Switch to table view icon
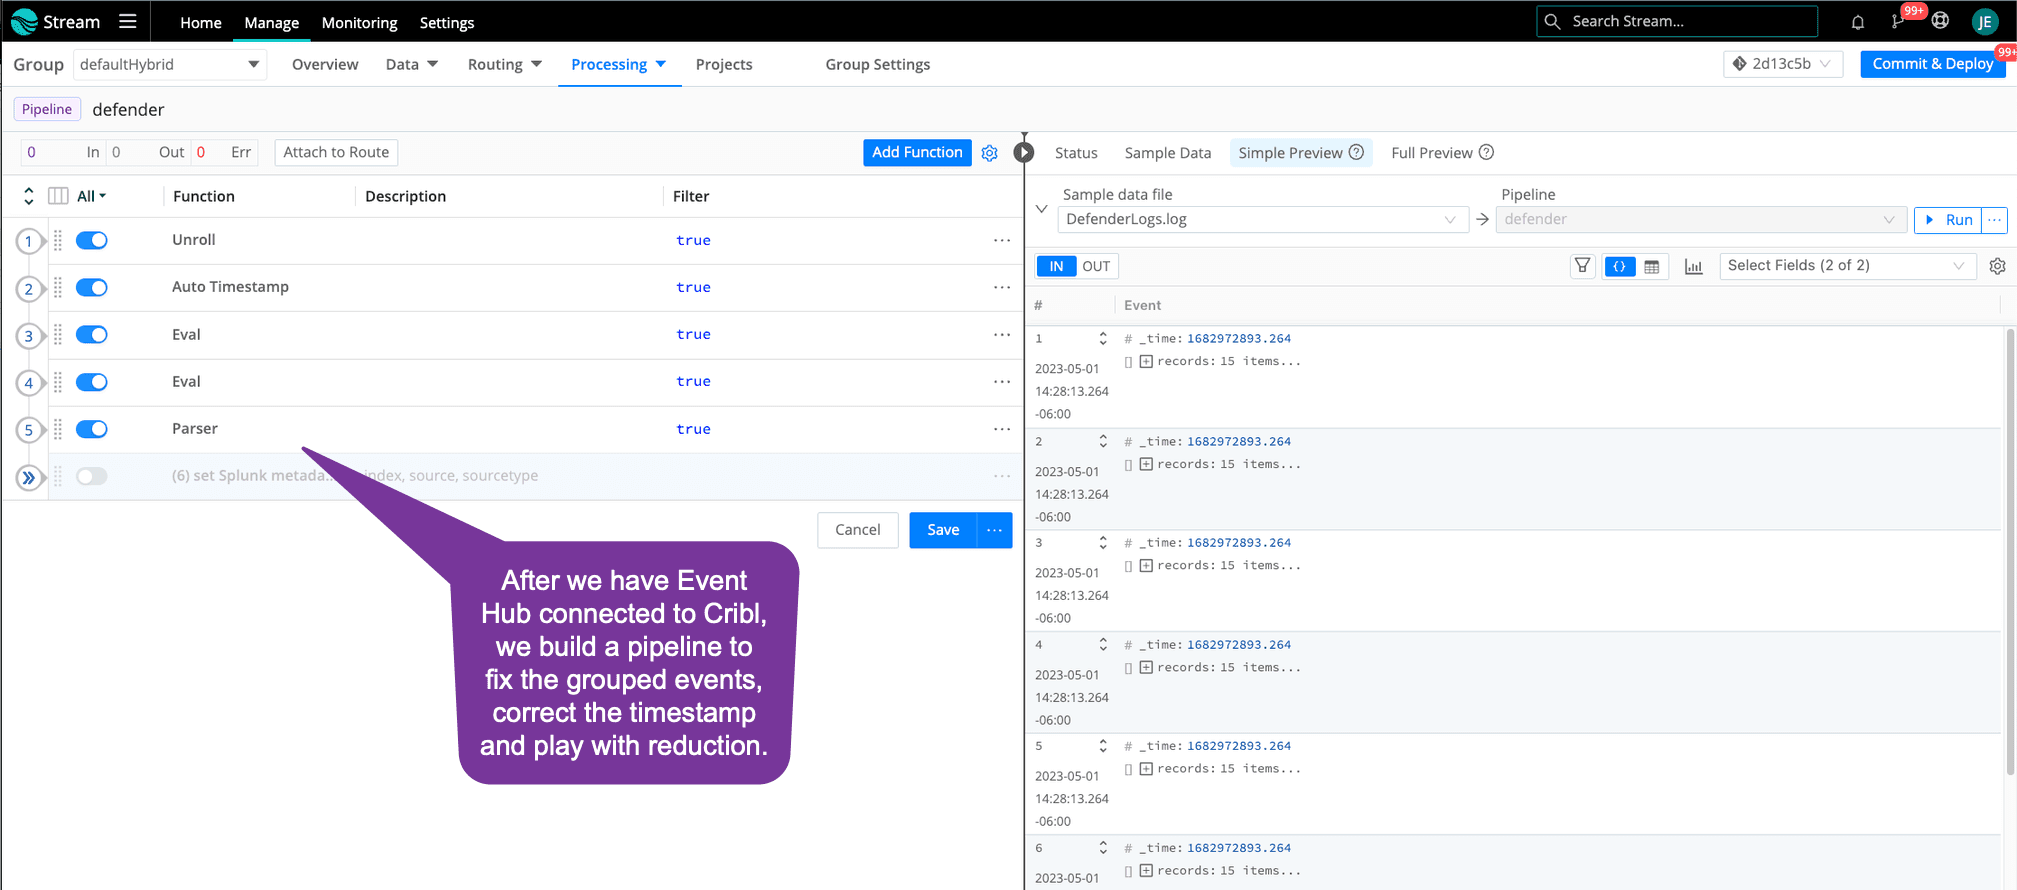 [1651, 266]
